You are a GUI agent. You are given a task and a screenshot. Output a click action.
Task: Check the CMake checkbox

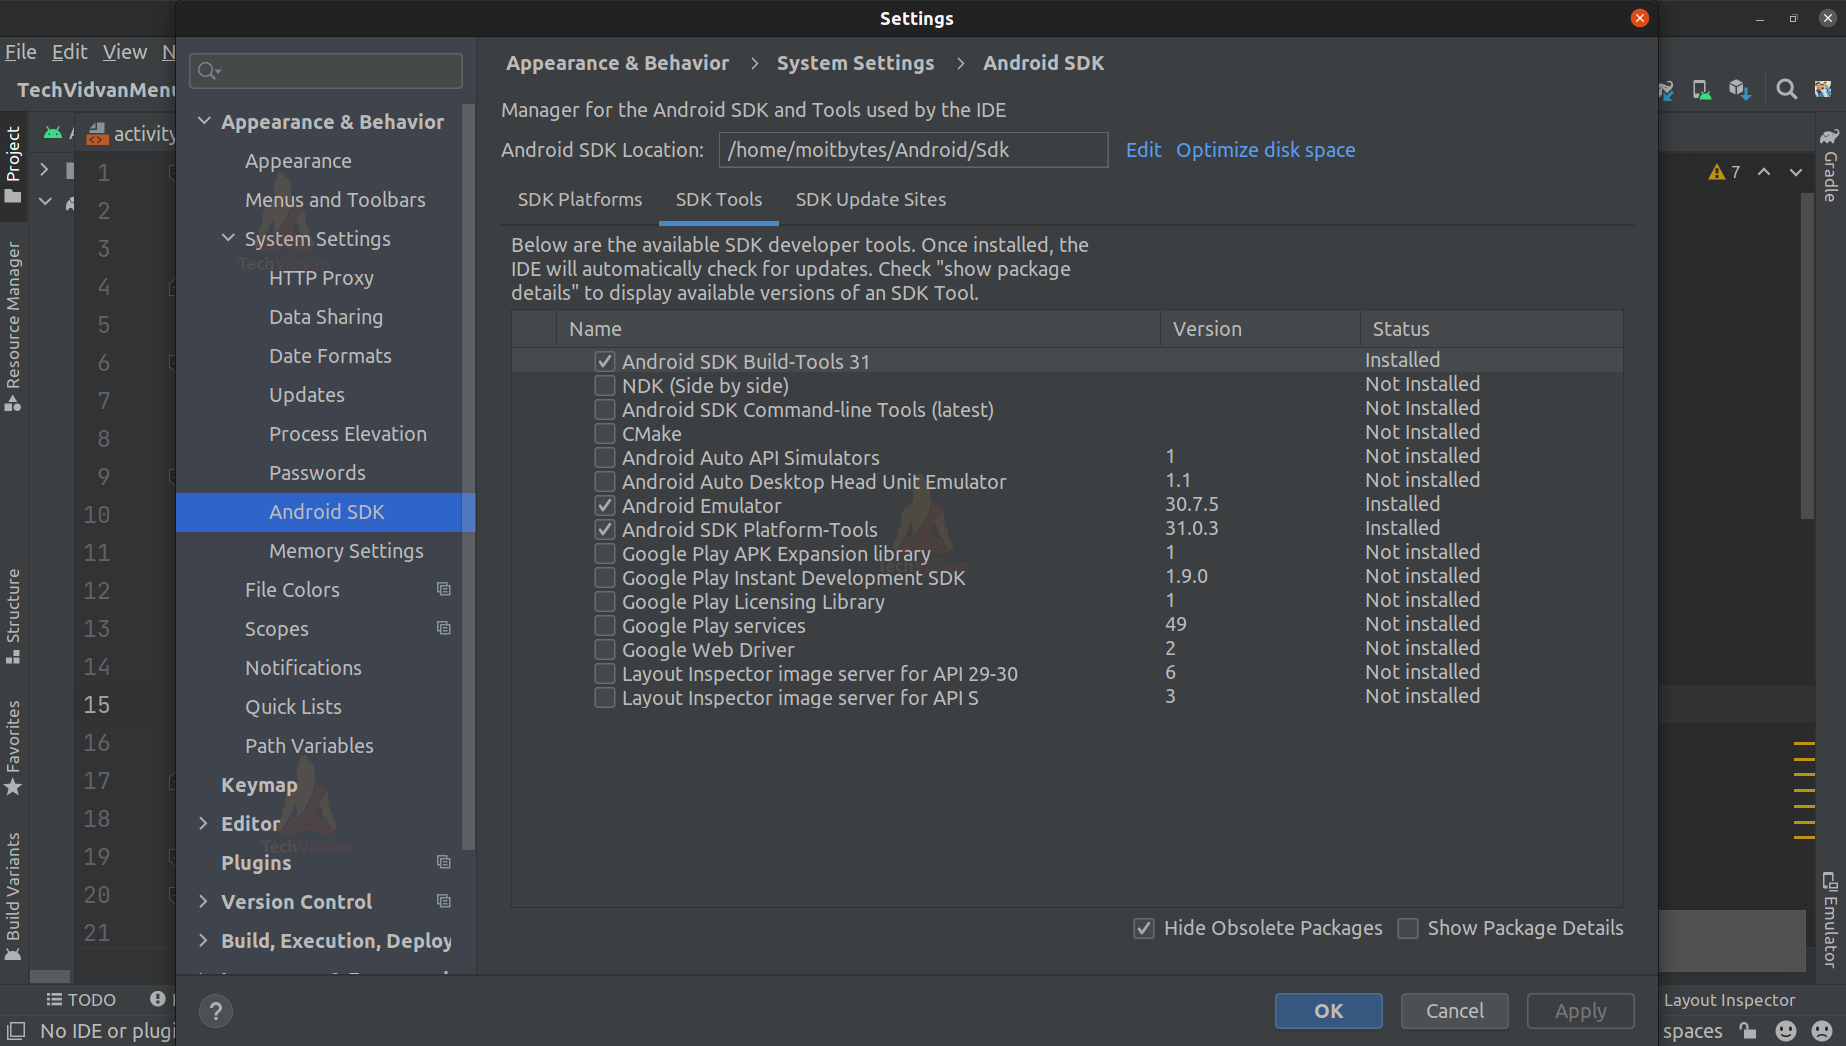point(605,433)
